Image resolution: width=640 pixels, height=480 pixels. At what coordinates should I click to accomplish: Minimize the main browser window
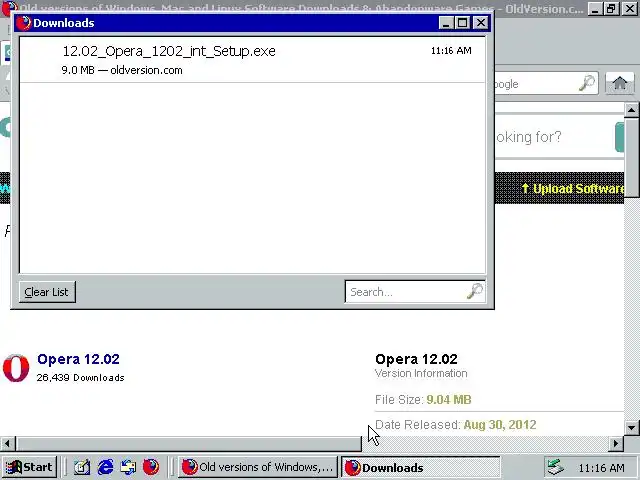595,9
